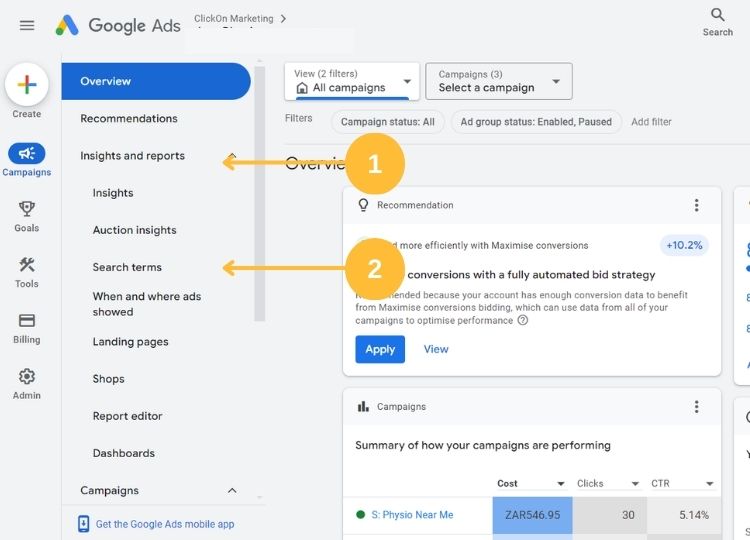The image size is (750, 540).
Task: View the recommendation details
Action: coord(436,349)
